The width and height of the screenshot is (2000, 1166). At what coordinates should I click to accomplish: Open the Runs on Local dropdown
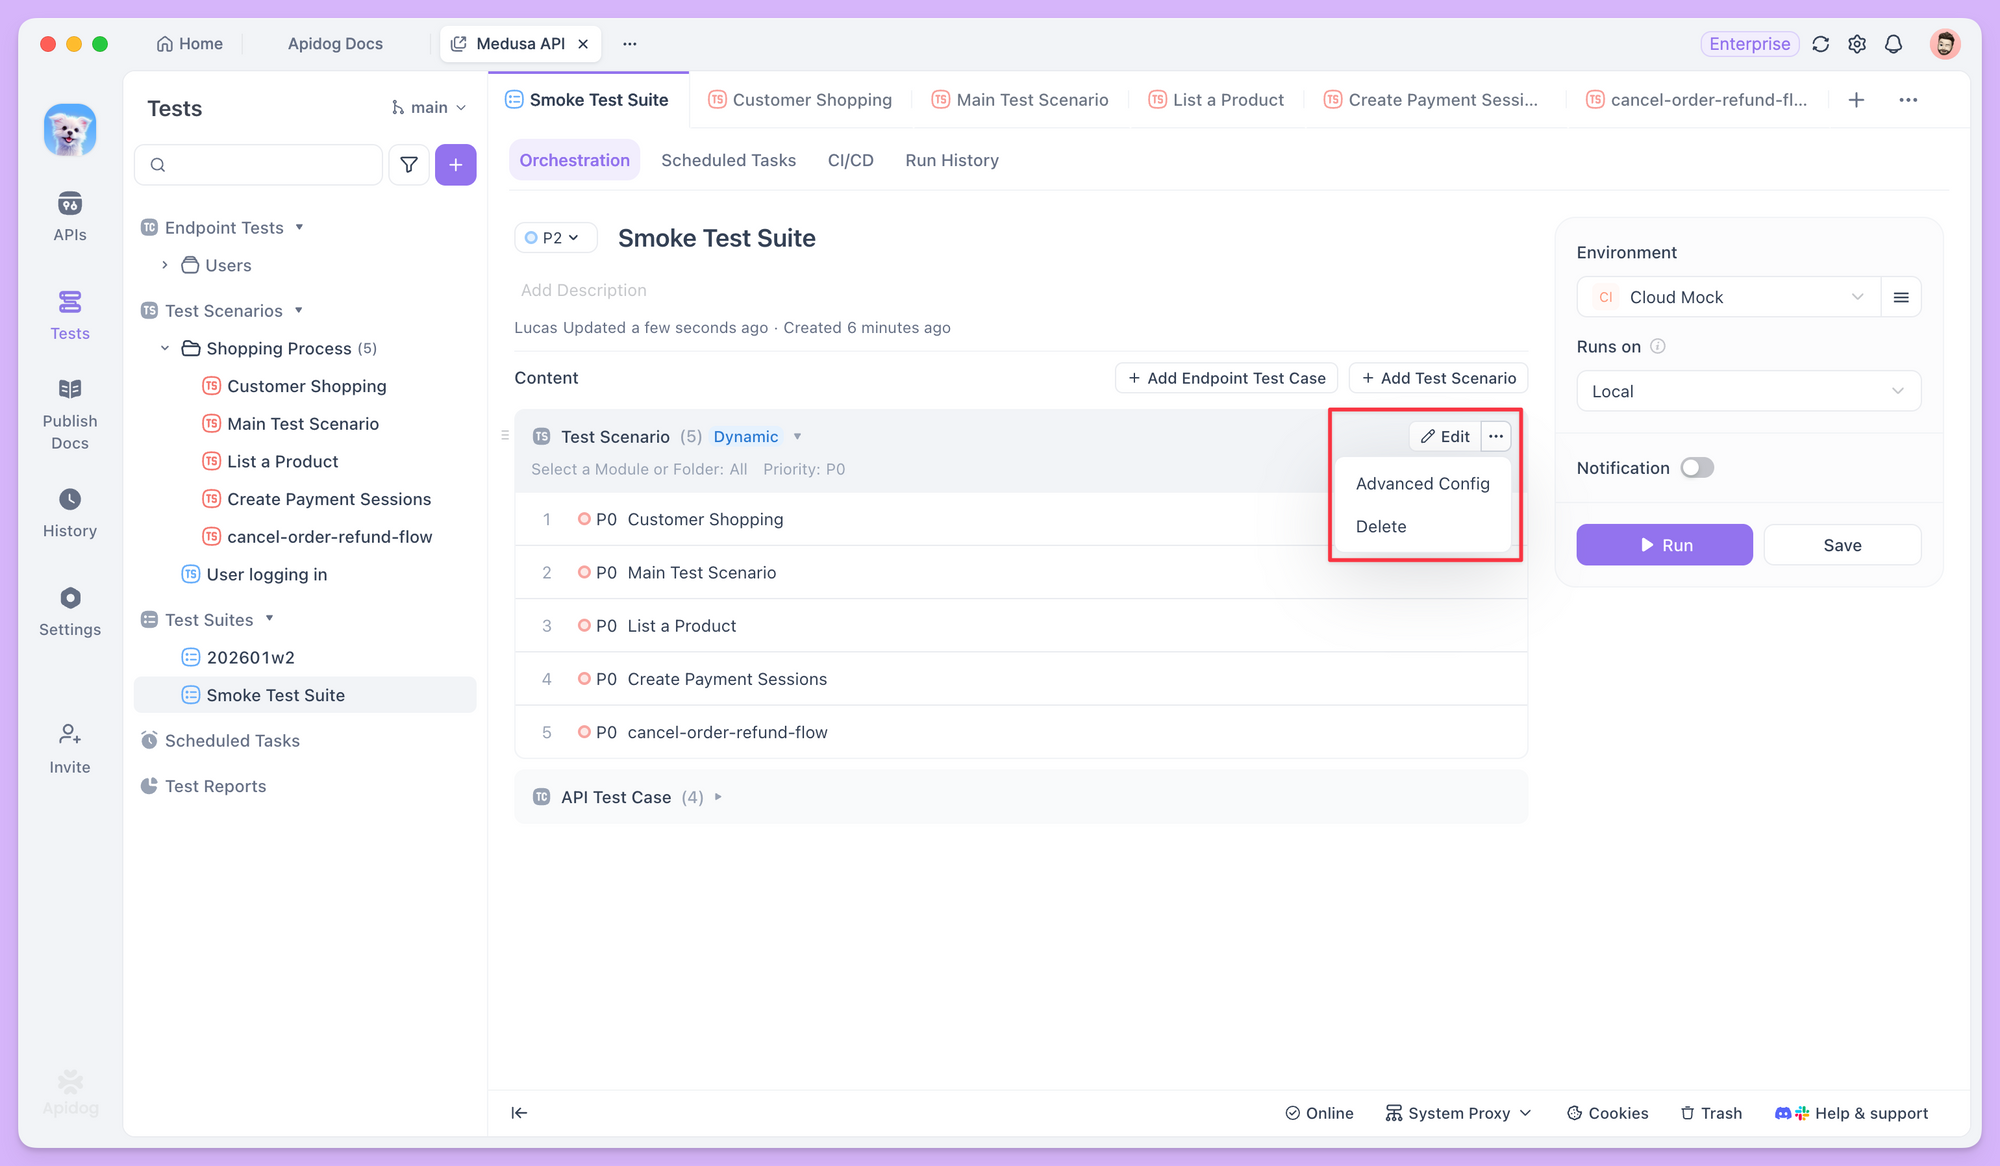click(x=1748, y=391)
